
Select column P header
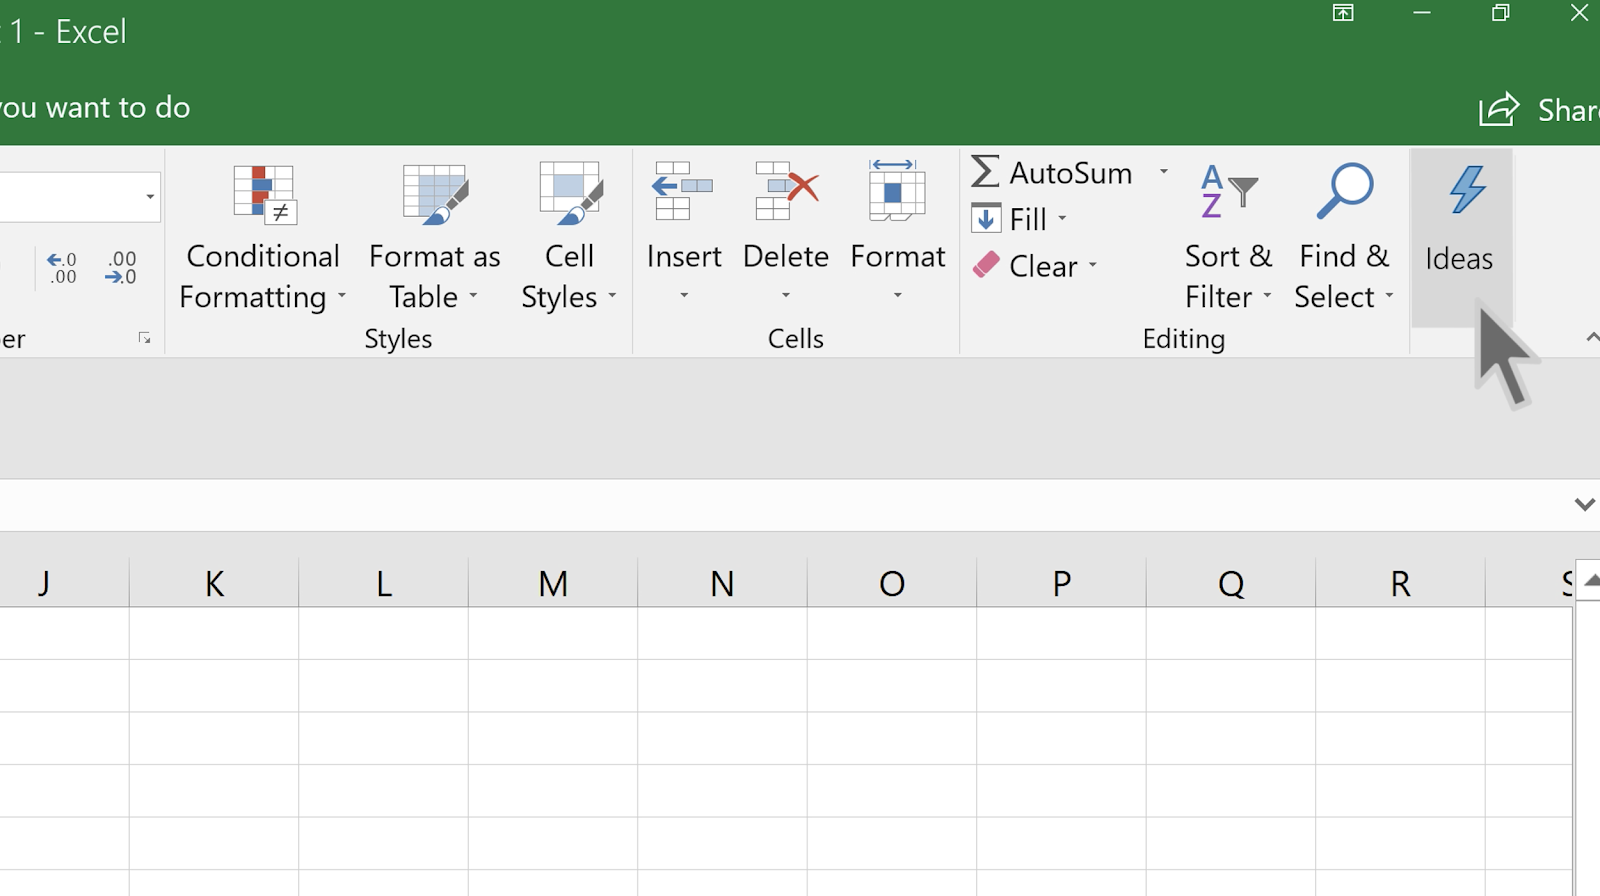point(1061,583)
